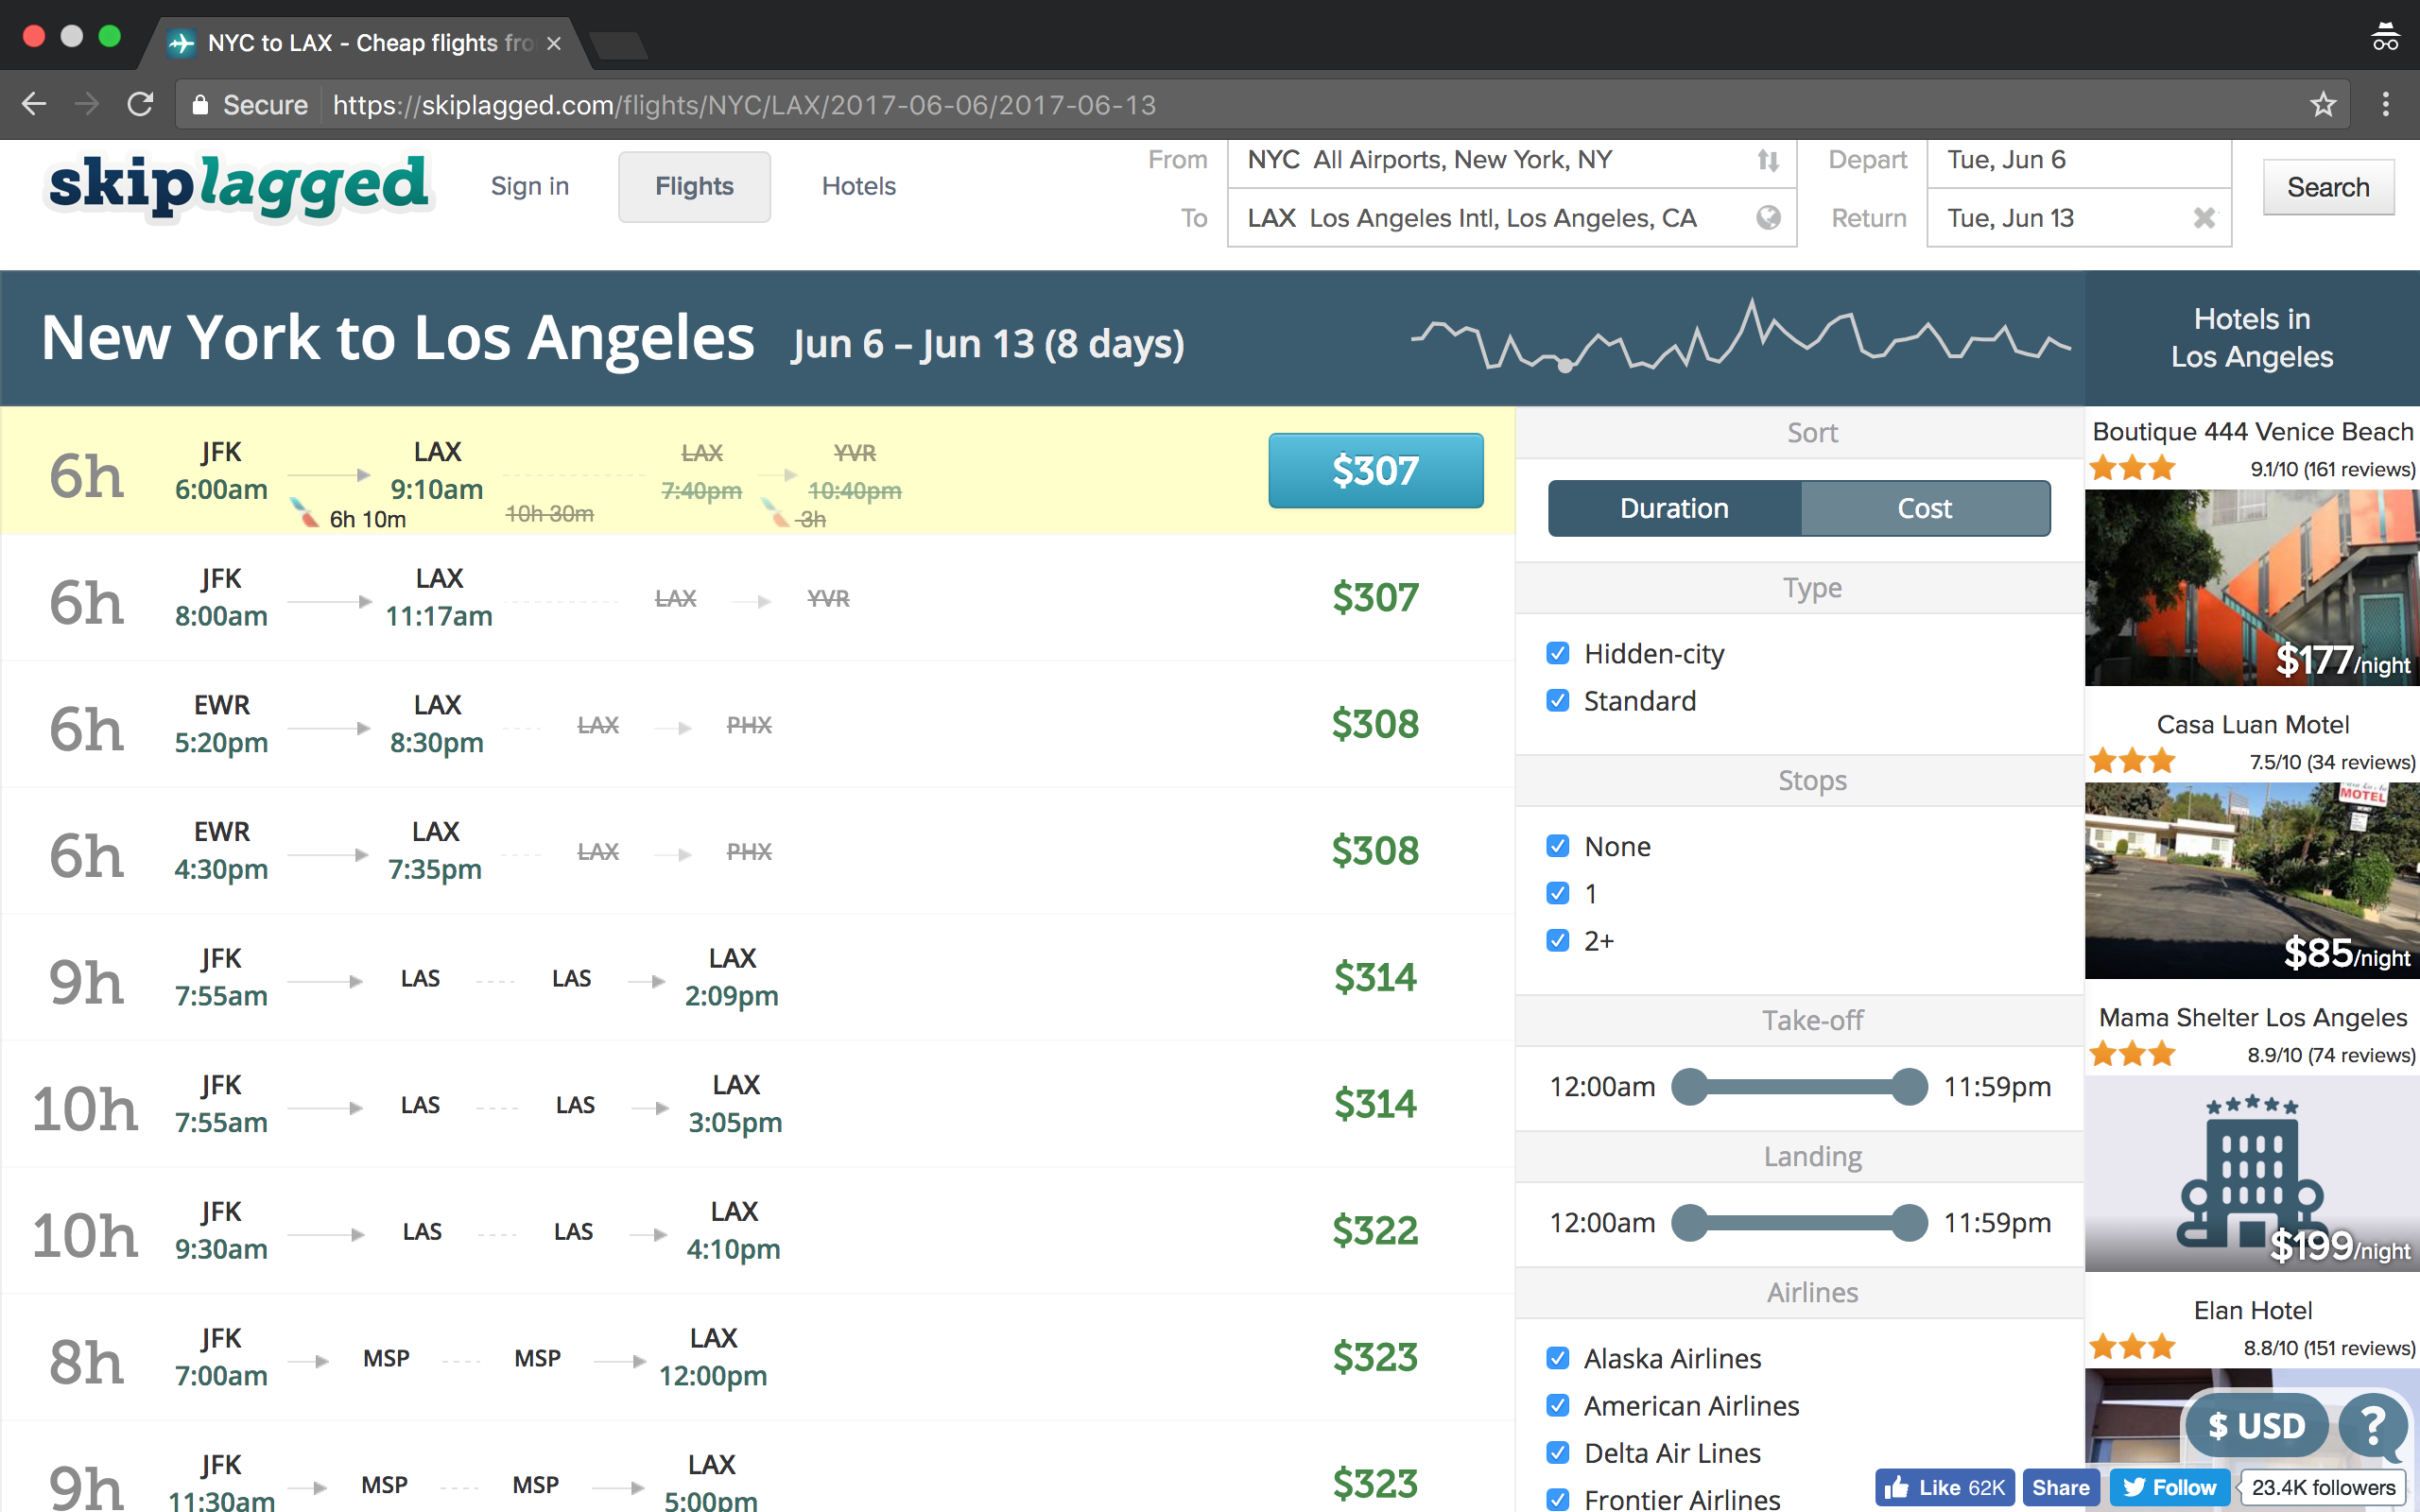2420x1512 pixels.
Task: Uncheck the None stops checkbox
Action: (x=1557, y=846)
